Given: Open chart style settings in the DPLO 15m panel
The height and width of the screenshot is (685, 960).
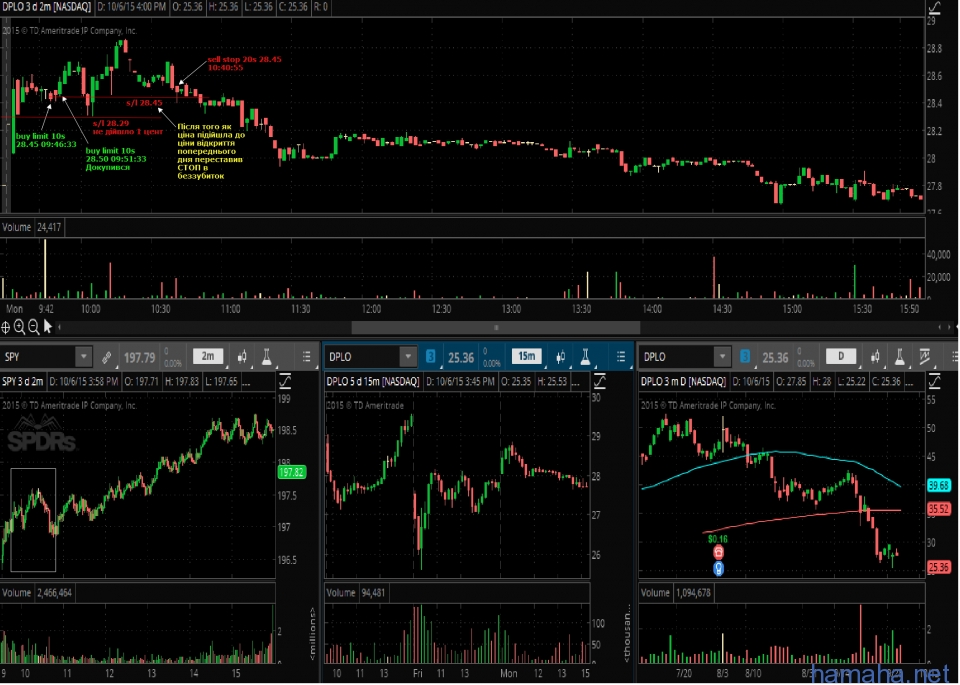Looking at the screenshot, I should click(561, 357).
